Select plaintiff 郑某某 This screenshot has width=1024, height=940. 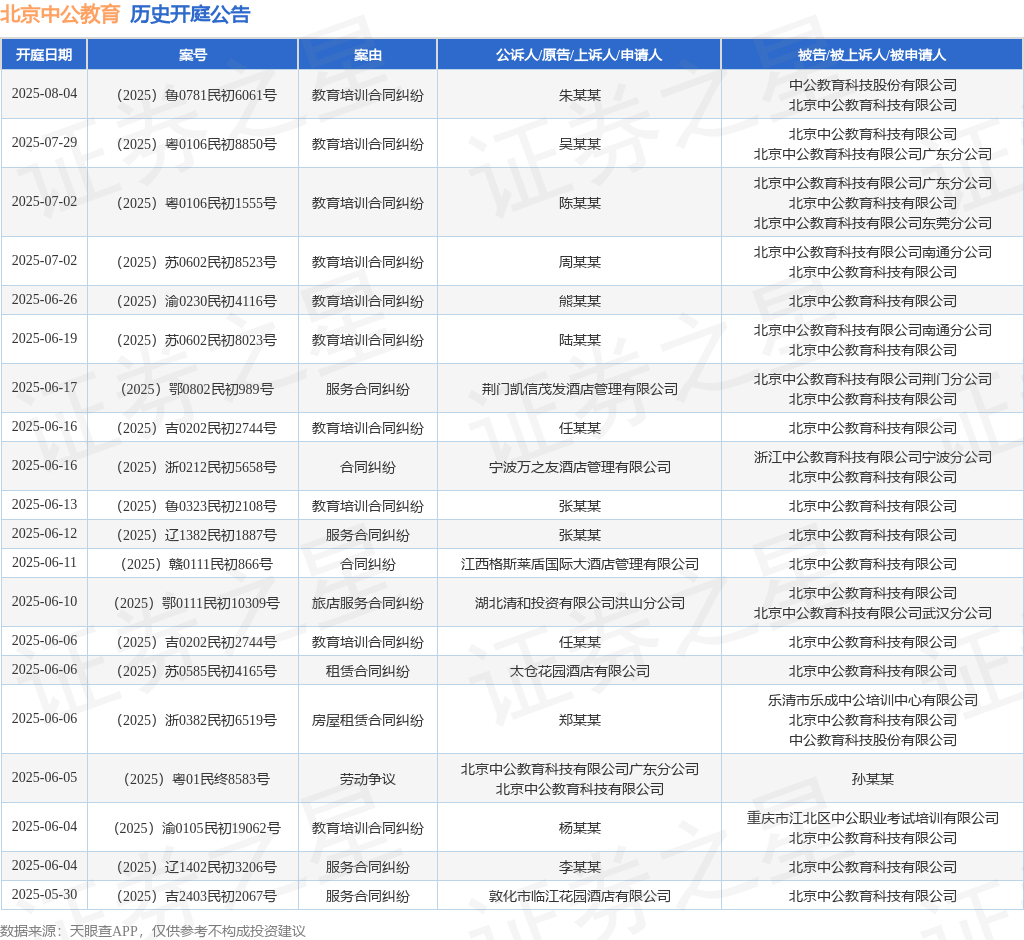(580, 720)
